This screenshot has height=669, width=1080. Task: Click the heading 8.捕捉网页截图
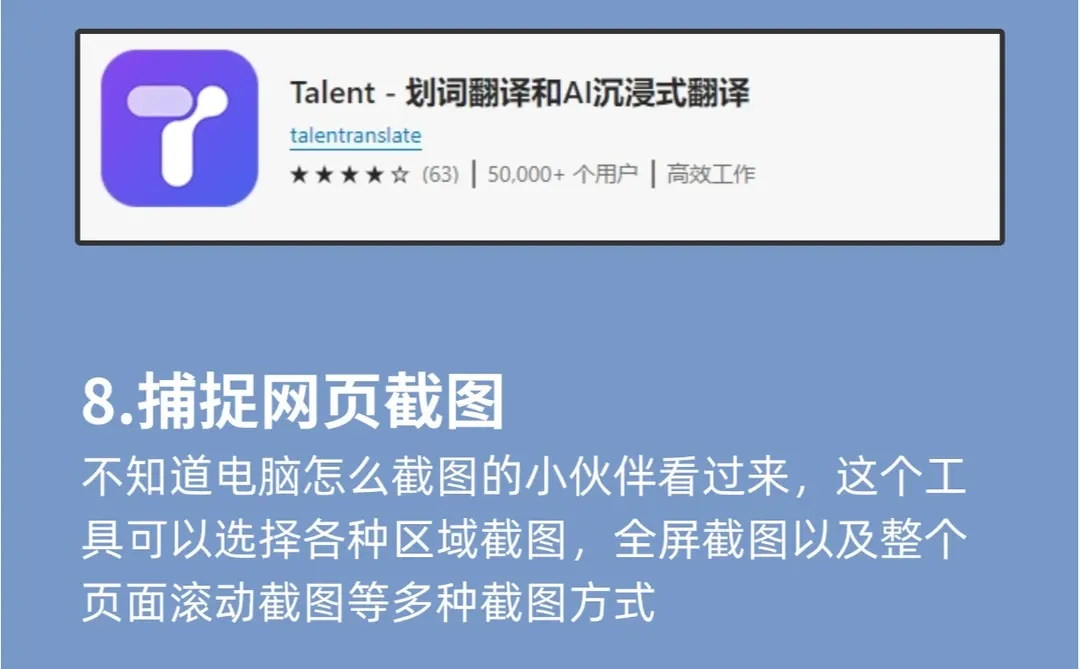pyautogui.click(x=293, y=401)
